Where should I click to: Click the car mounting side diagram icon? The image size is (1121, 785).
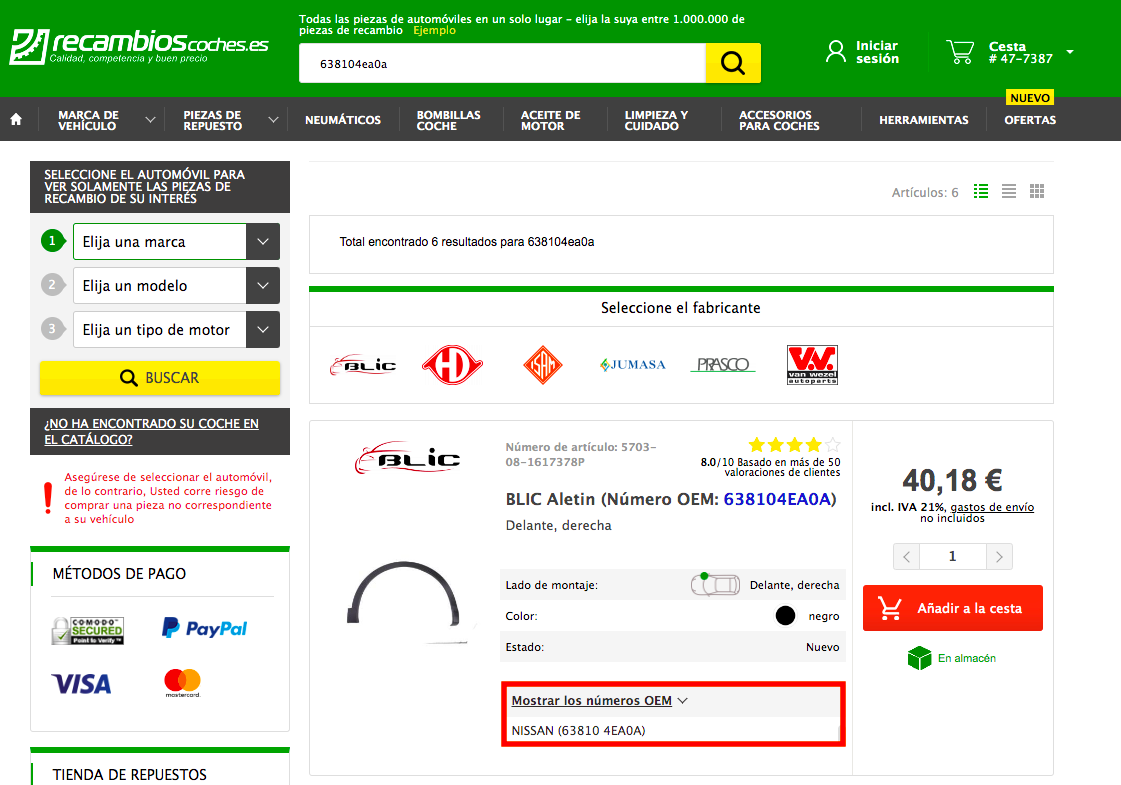[715, 584]
